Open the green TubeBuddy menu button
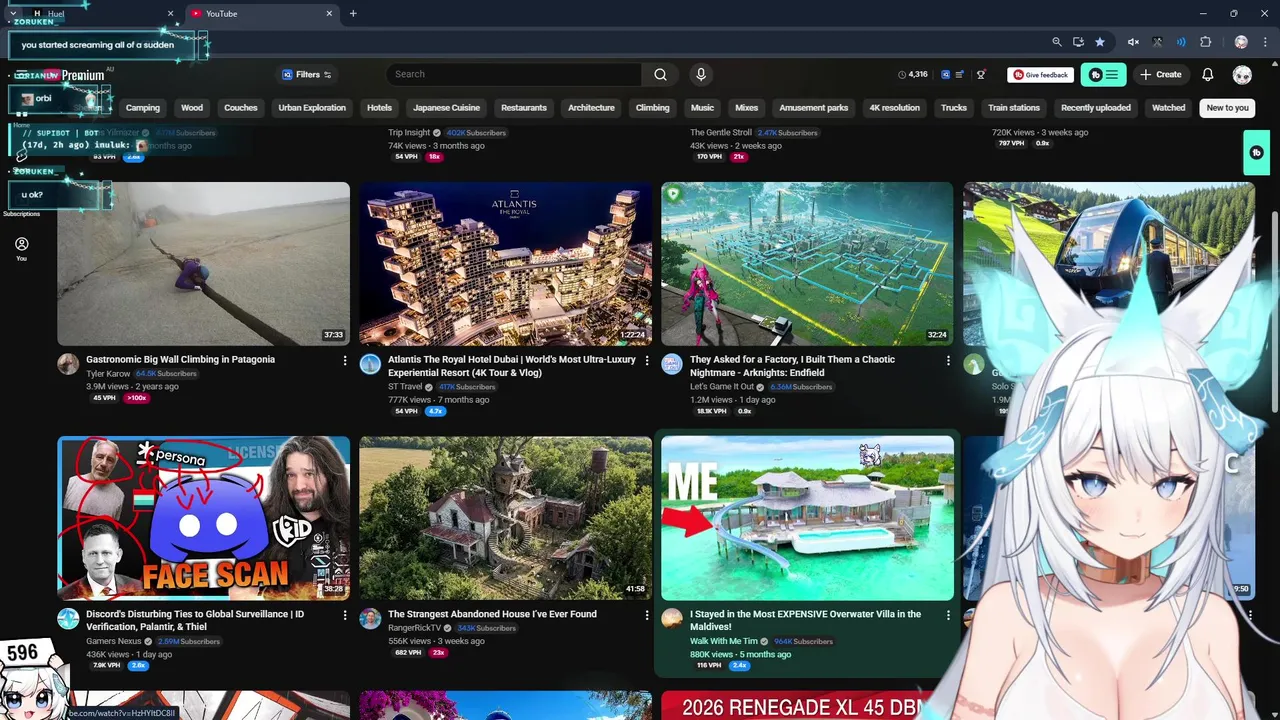Image resolution: width=1280 pixels, height=720 pixels. click(1104, 75)
